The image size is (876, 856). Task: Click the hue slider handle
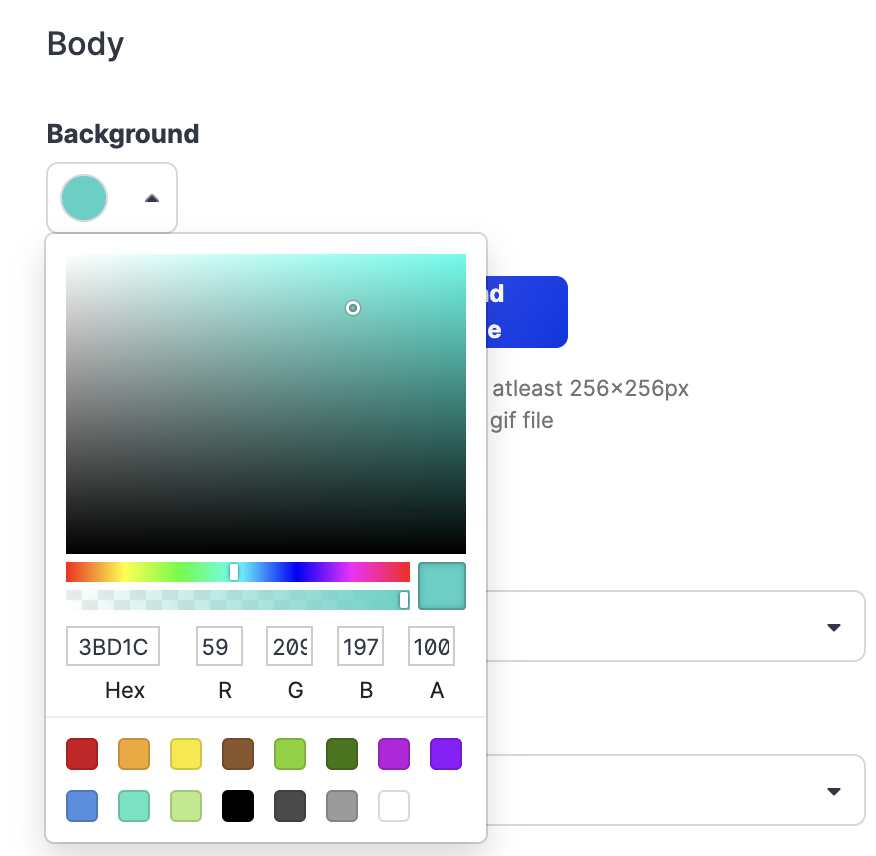coord(234,571)
